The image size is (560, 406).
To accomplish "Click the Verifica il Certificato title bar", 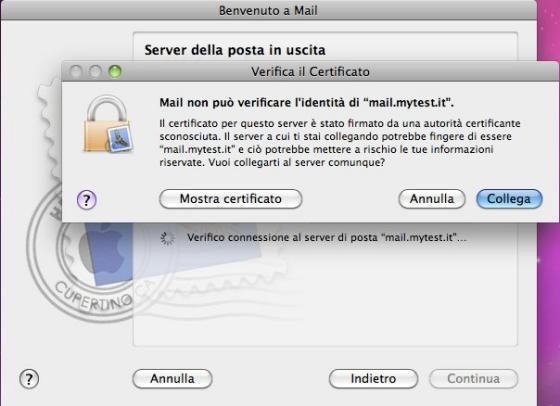I will pos(310,71).
